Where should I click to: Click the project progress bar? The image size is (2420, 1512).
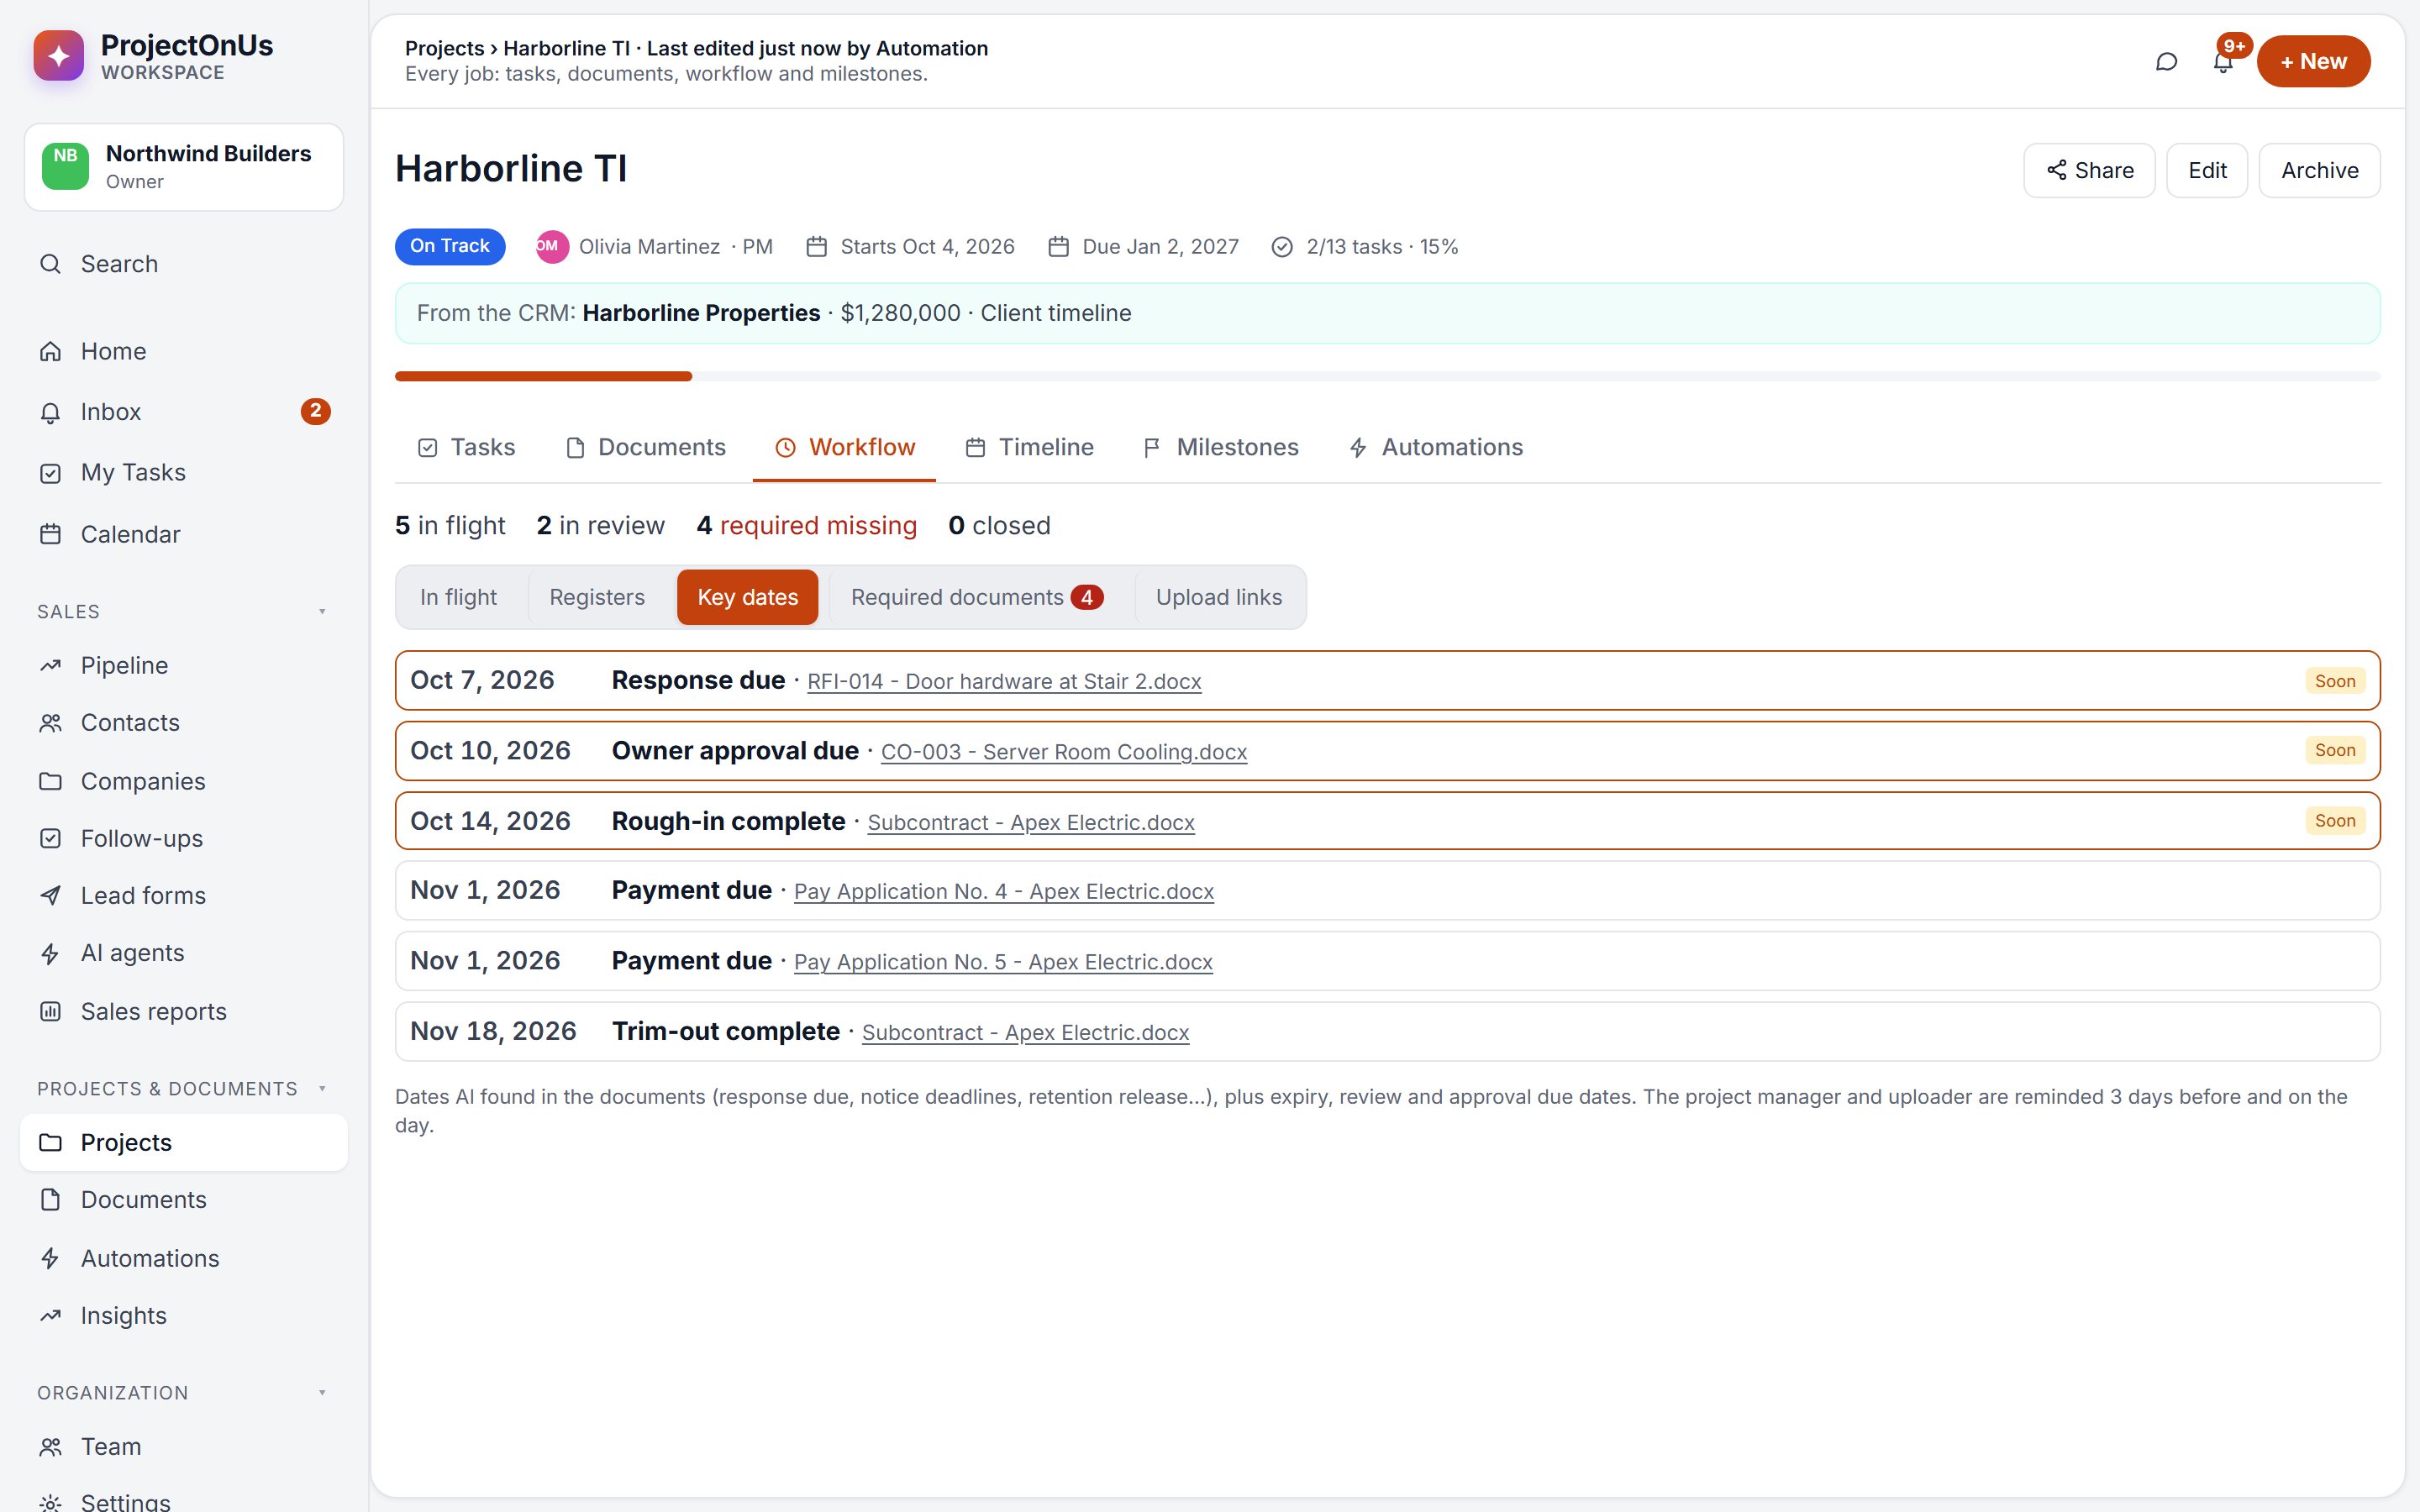1387,376
